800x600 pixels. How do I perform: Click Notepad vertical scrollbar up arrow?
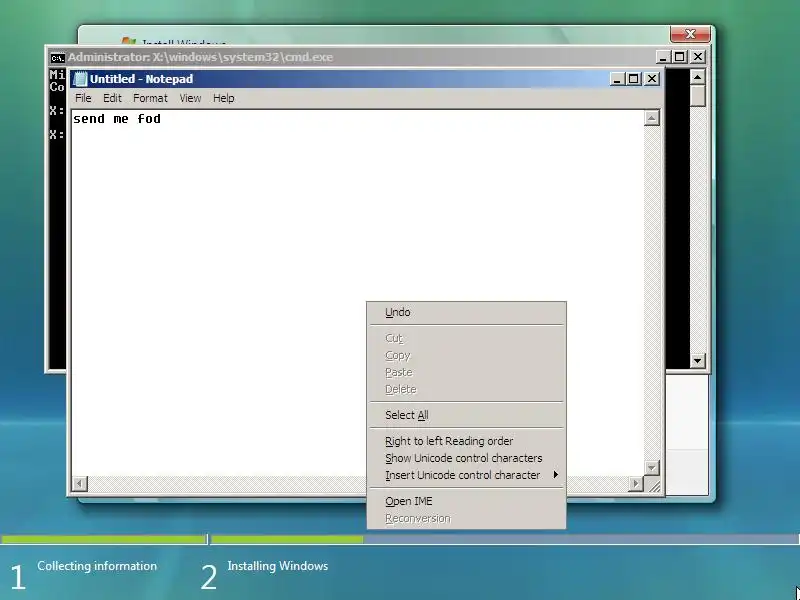click(x=651, y=118)
